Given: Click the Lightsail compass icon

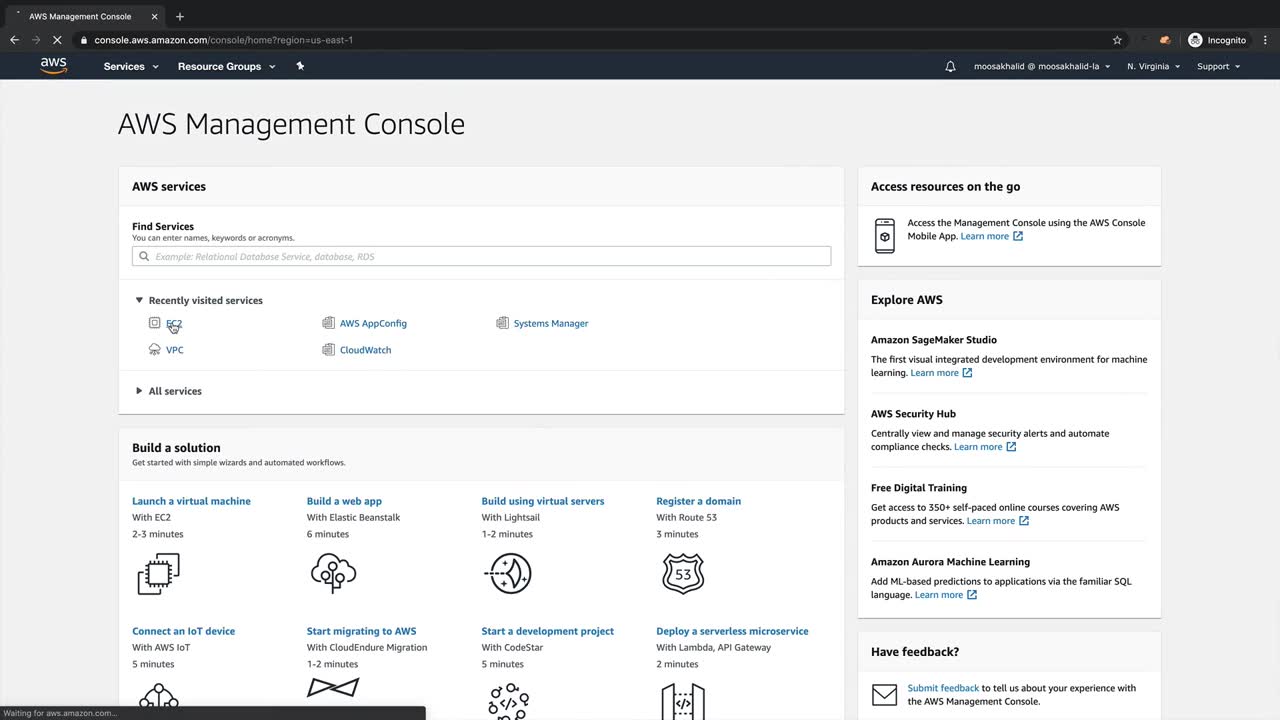Looking at the screenshot, I should pos(508,574).
